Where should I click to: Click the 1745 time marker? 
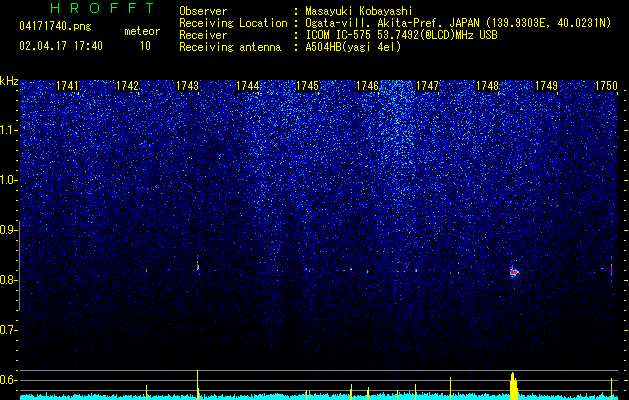click(x=307, y=86)
